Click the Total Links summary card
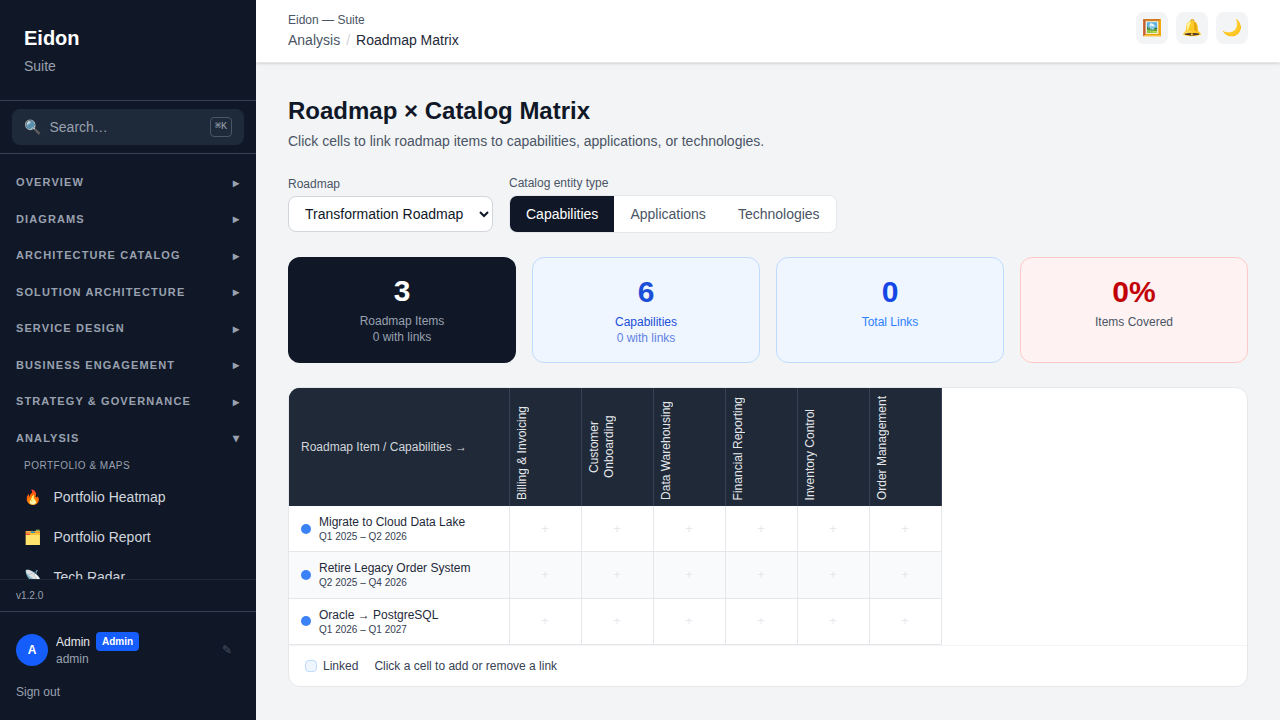 click(890, 310)
